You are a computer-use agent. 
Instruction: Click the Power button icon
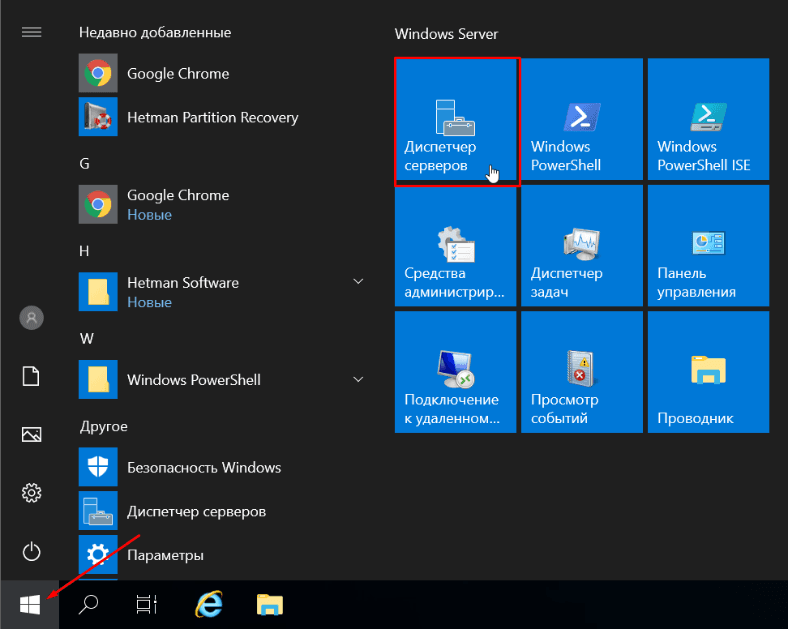[31, 551]
